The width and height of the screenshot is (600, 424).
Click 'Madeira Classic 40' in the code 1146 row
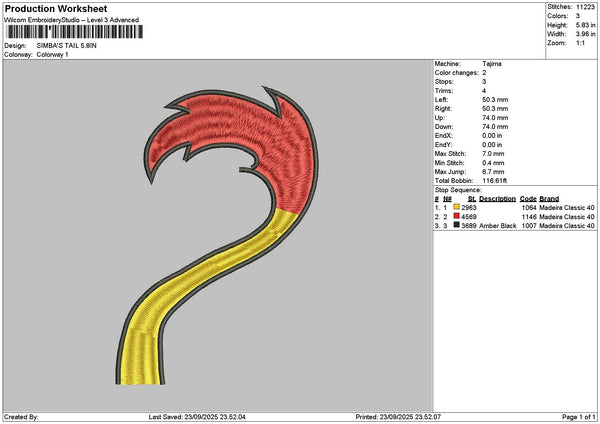pyautogui.click(x=567, y=217)
